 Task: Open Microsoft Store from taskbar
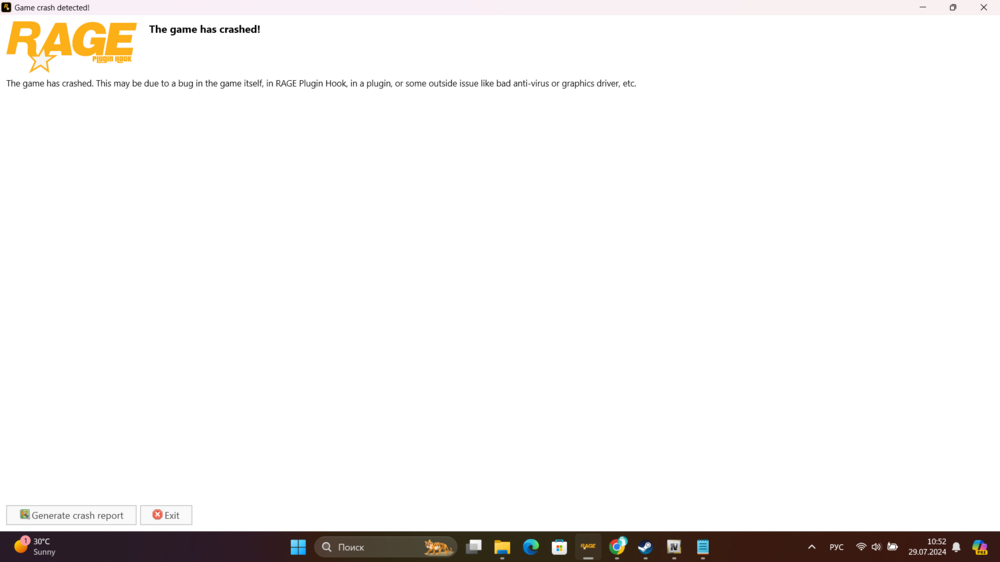coord(559,547)
